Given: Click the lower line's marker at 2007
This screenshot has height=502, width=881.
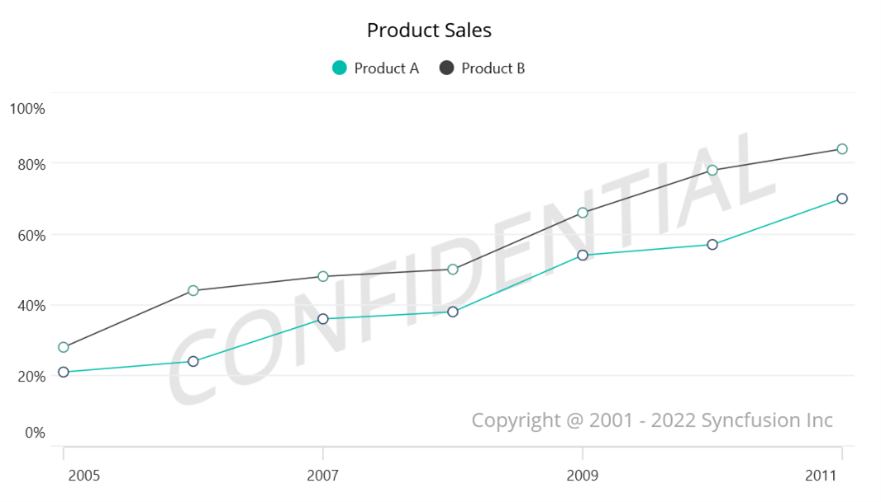Looking at the screenshot, I should coord(323,319).
